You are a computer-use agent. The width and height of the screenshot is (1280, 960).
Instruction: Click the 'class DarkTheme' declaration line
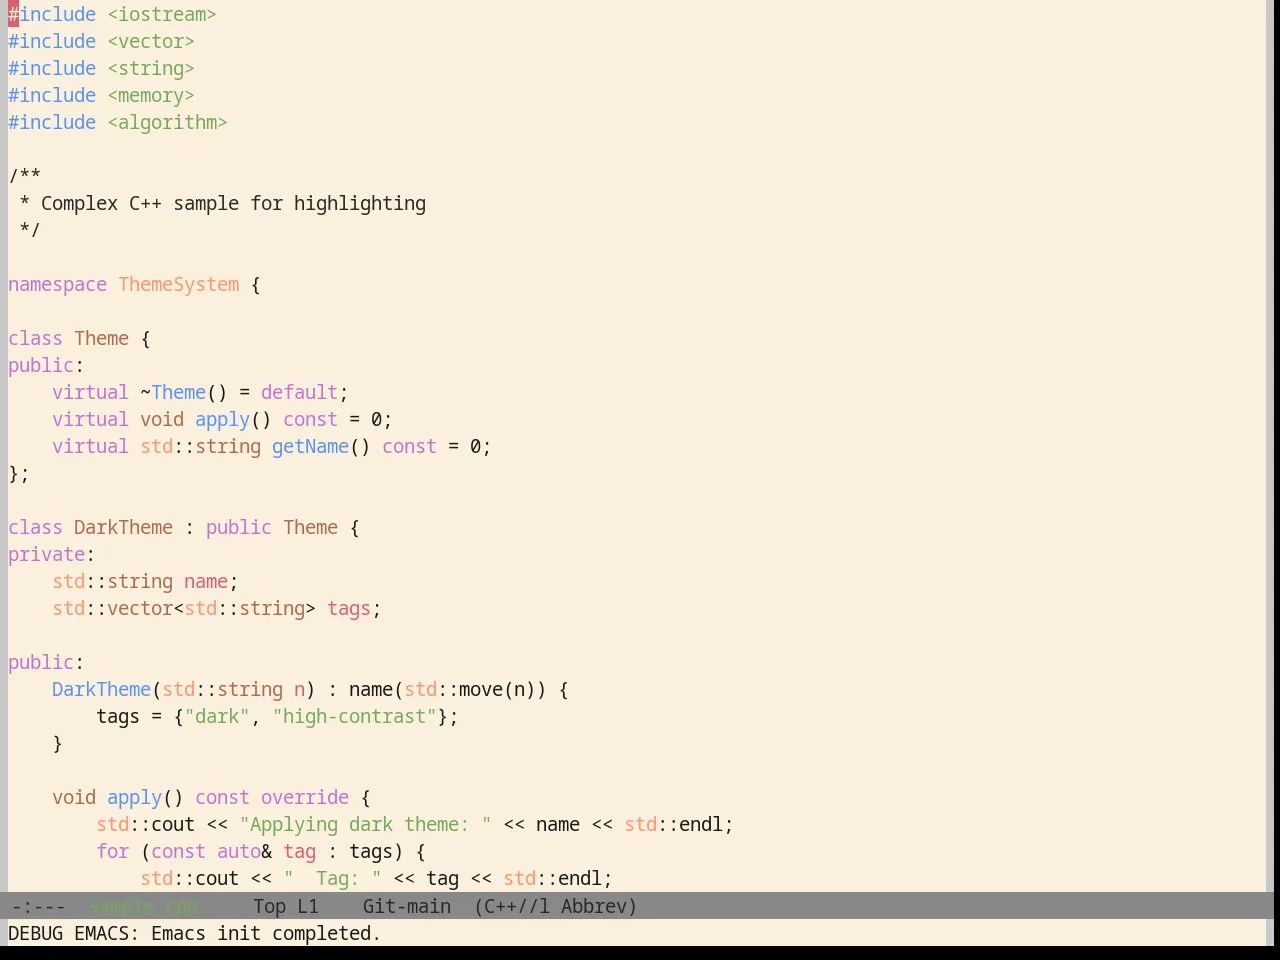point(184,527)
